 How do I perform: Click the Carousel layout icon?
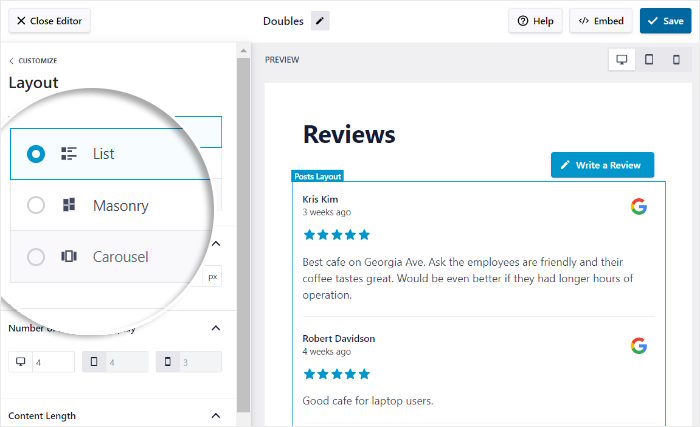(x=69, y=256)
